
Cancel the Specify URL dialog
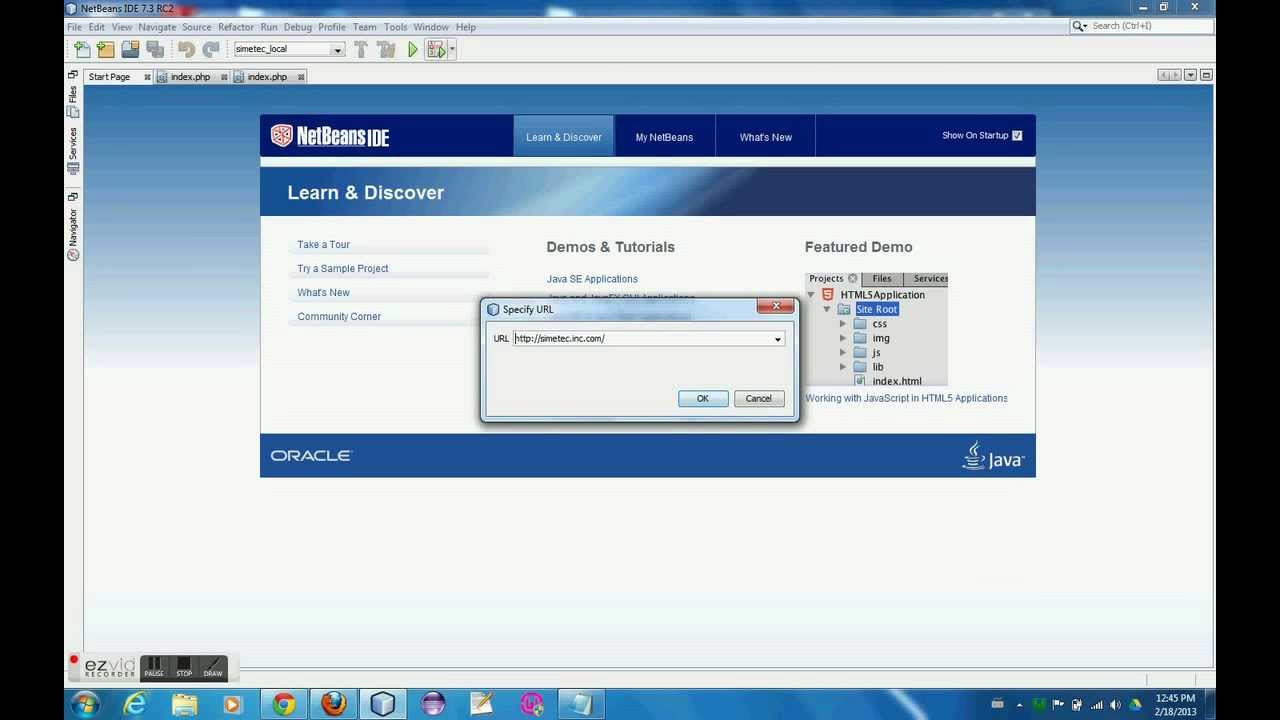tap(759, 399)
